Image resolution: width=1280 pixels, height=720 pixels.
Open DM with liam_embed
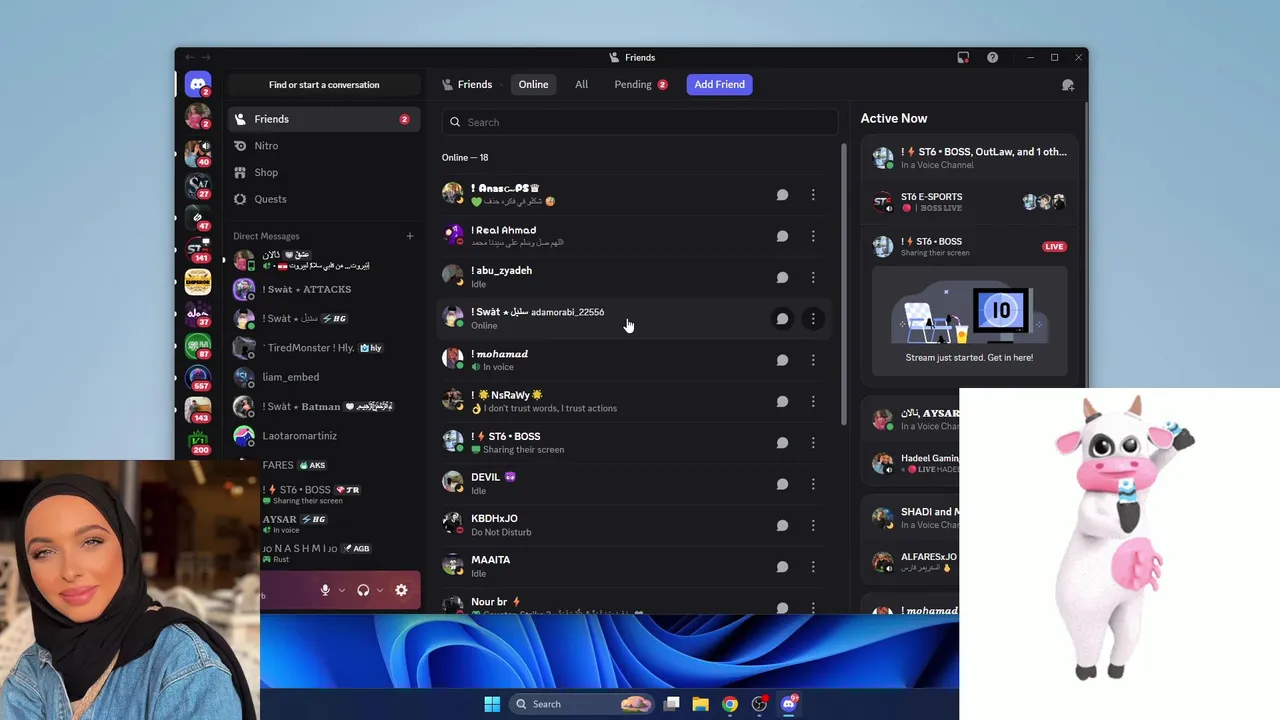(323, 377)
